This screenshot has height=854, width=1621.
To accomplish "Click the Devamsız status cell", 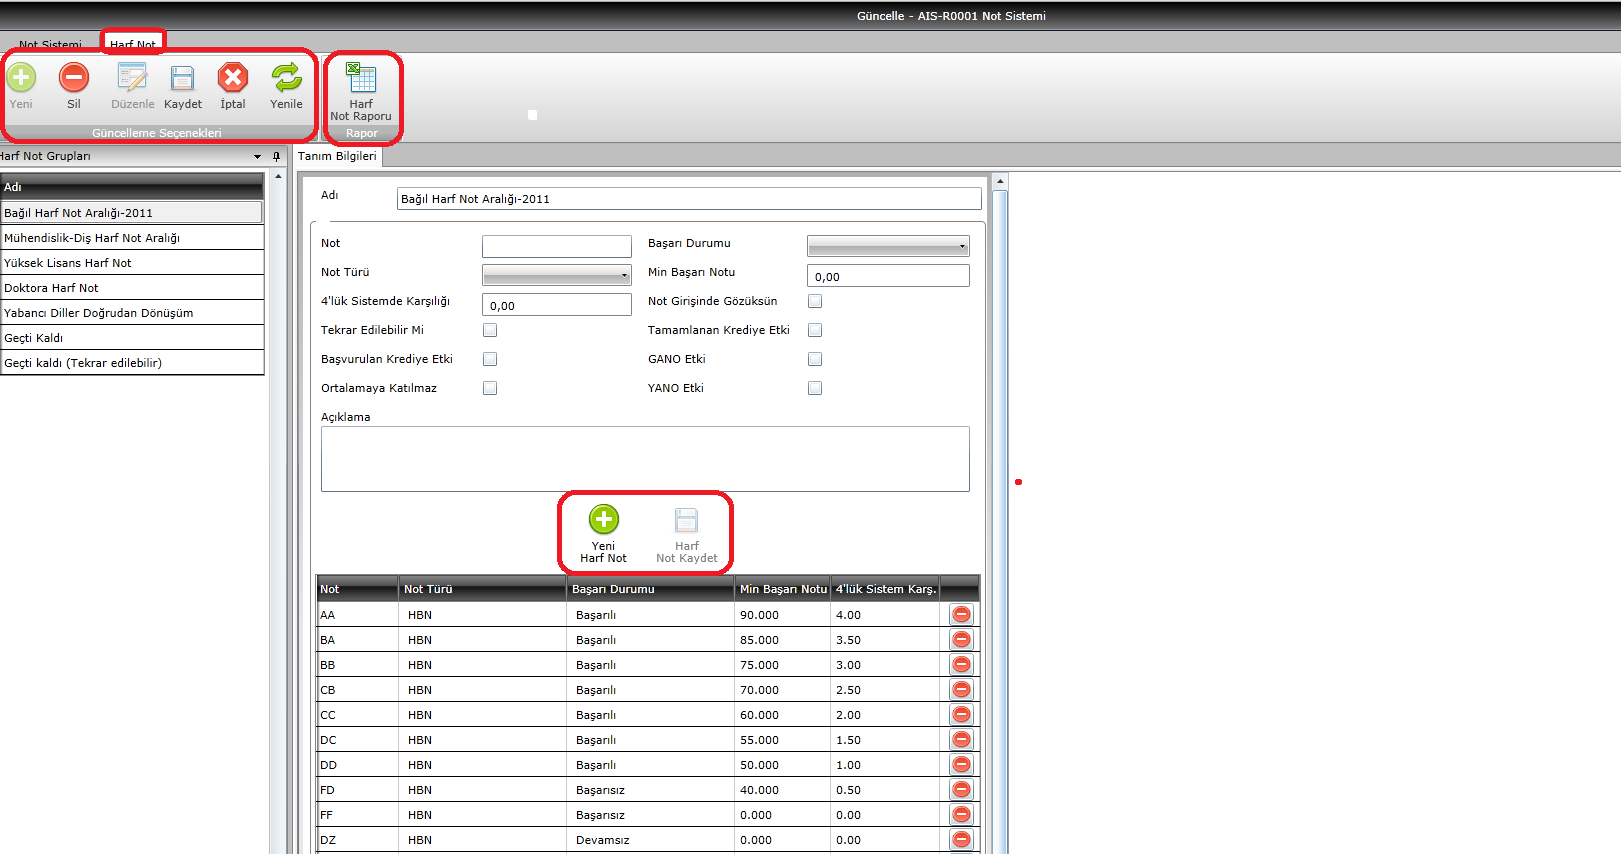I will point(650,840).
